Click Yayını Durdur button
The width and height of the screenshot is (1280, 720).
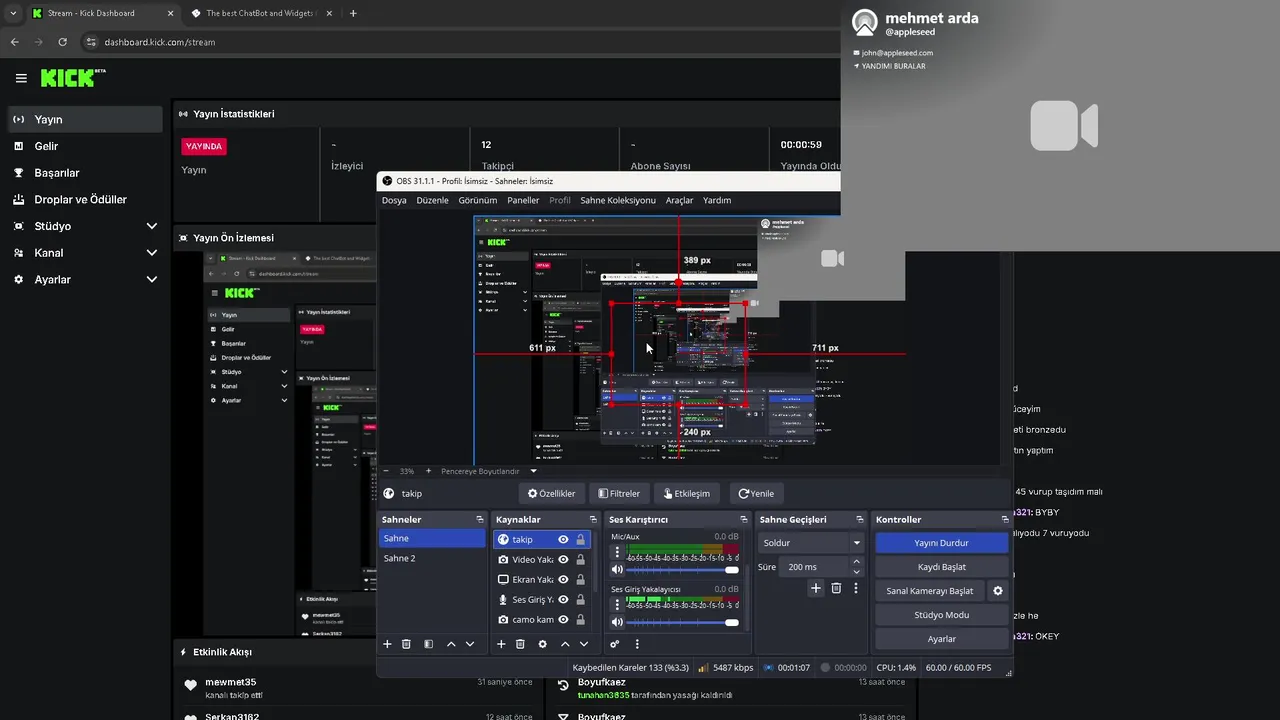[x=941, y=543]
